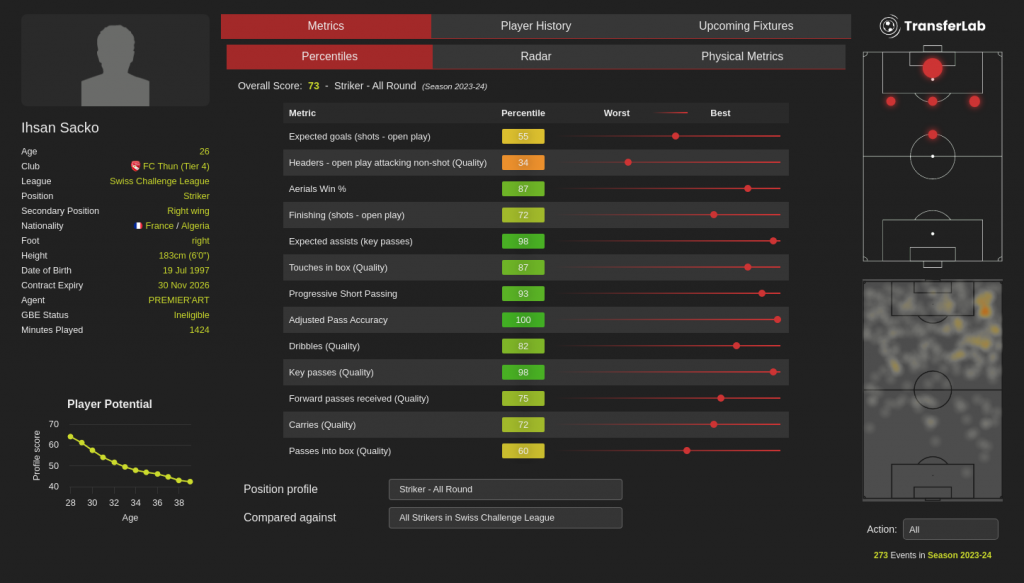This screenshot has width=1024, height=583.
Task: Click the France nationality flag icon
Action: [x=138, y=226]
